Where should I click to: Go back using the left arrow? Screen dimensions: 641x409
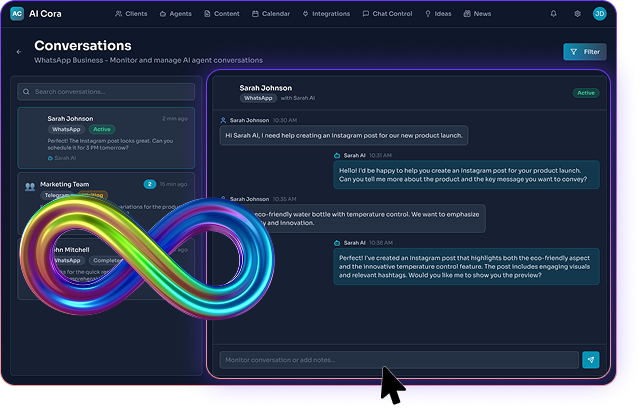(x=18, y=51)
